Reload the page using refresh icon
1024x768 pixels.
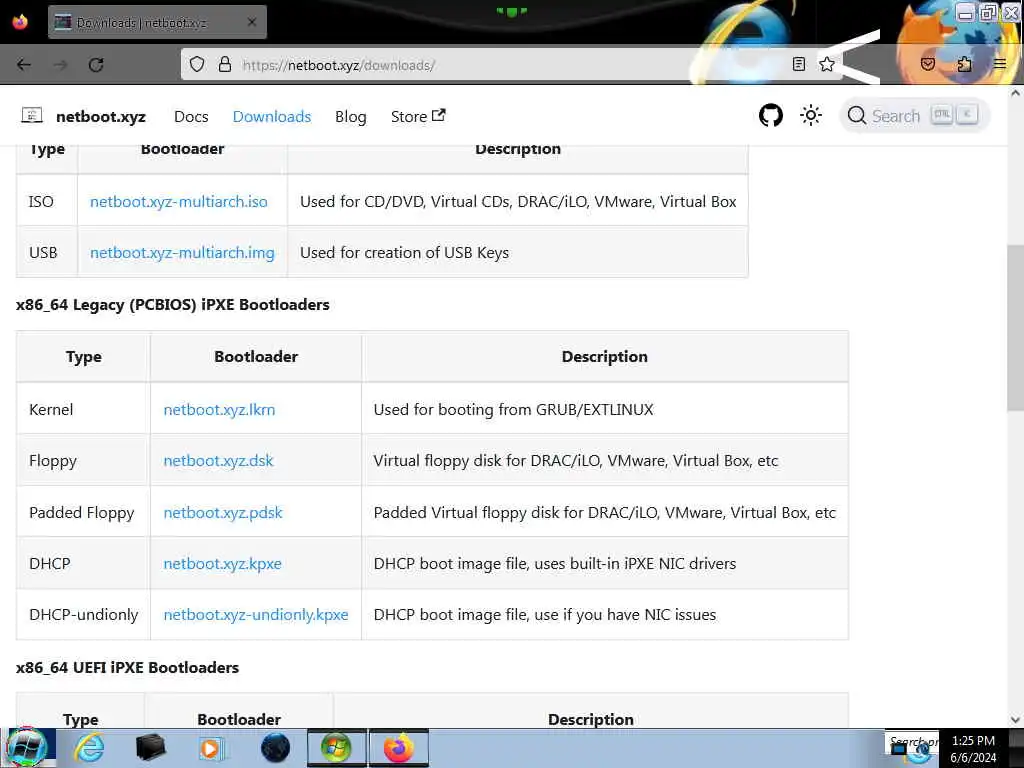coord(96,65)
